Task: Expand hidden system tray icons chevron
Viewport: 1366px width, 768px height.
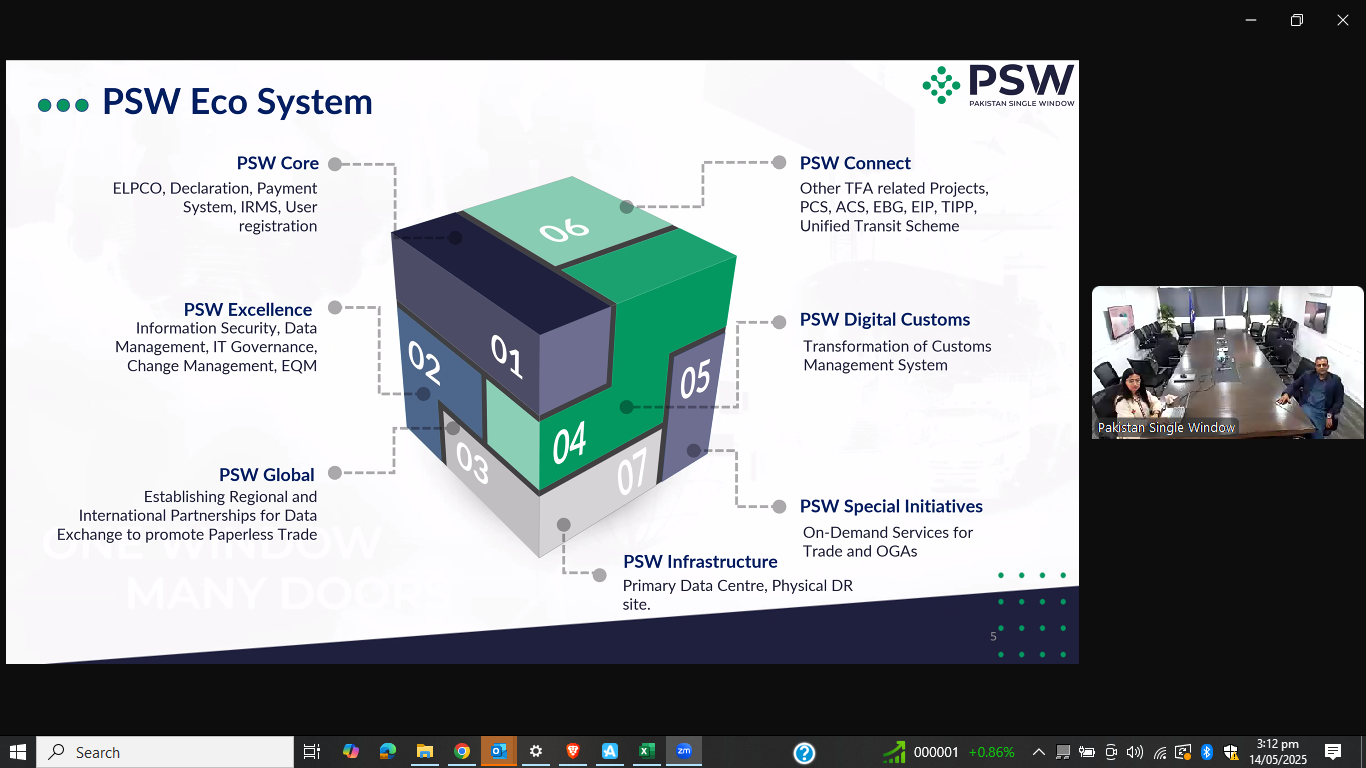Action: 1039,752
